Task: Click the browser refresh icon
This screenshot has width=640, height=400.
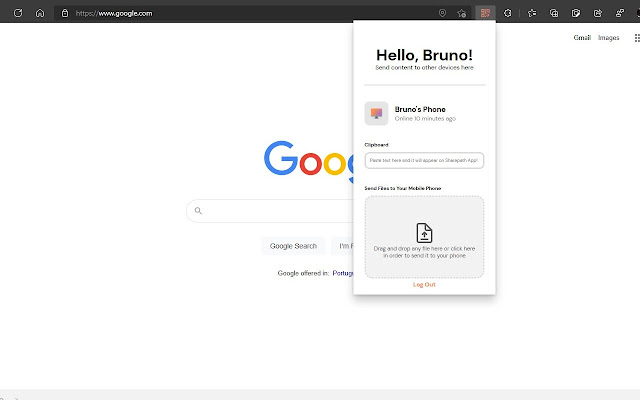Action: pyautogui.click(x=18, y=13)
